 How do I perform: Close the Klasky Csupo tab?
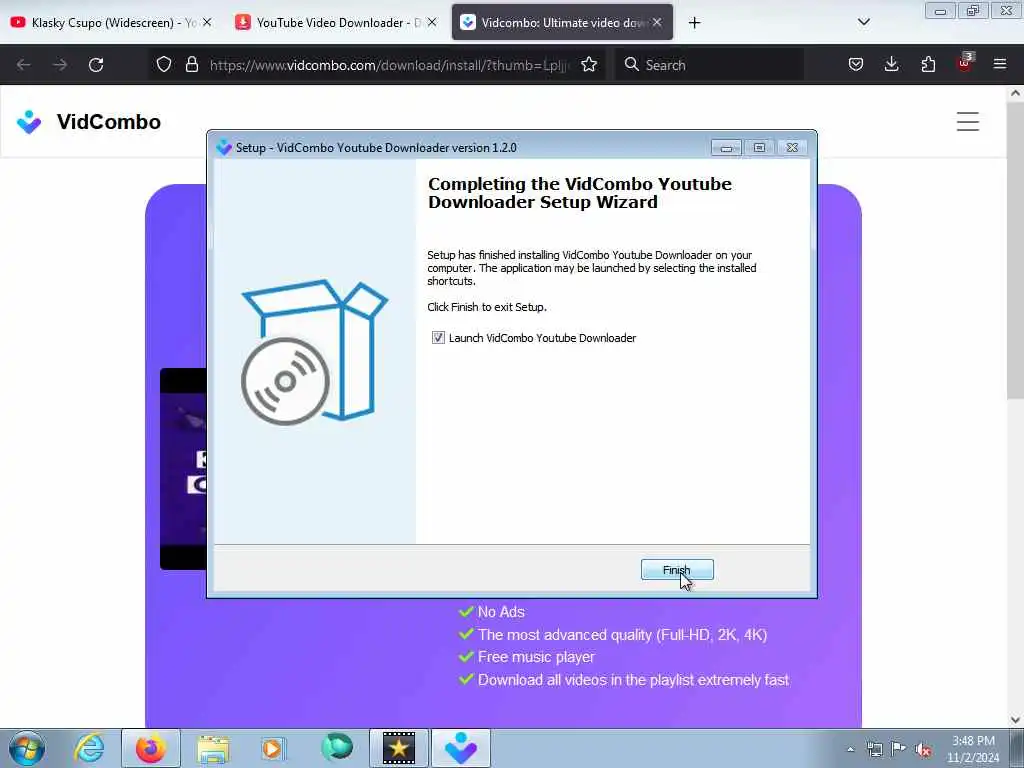click(207, 22)
